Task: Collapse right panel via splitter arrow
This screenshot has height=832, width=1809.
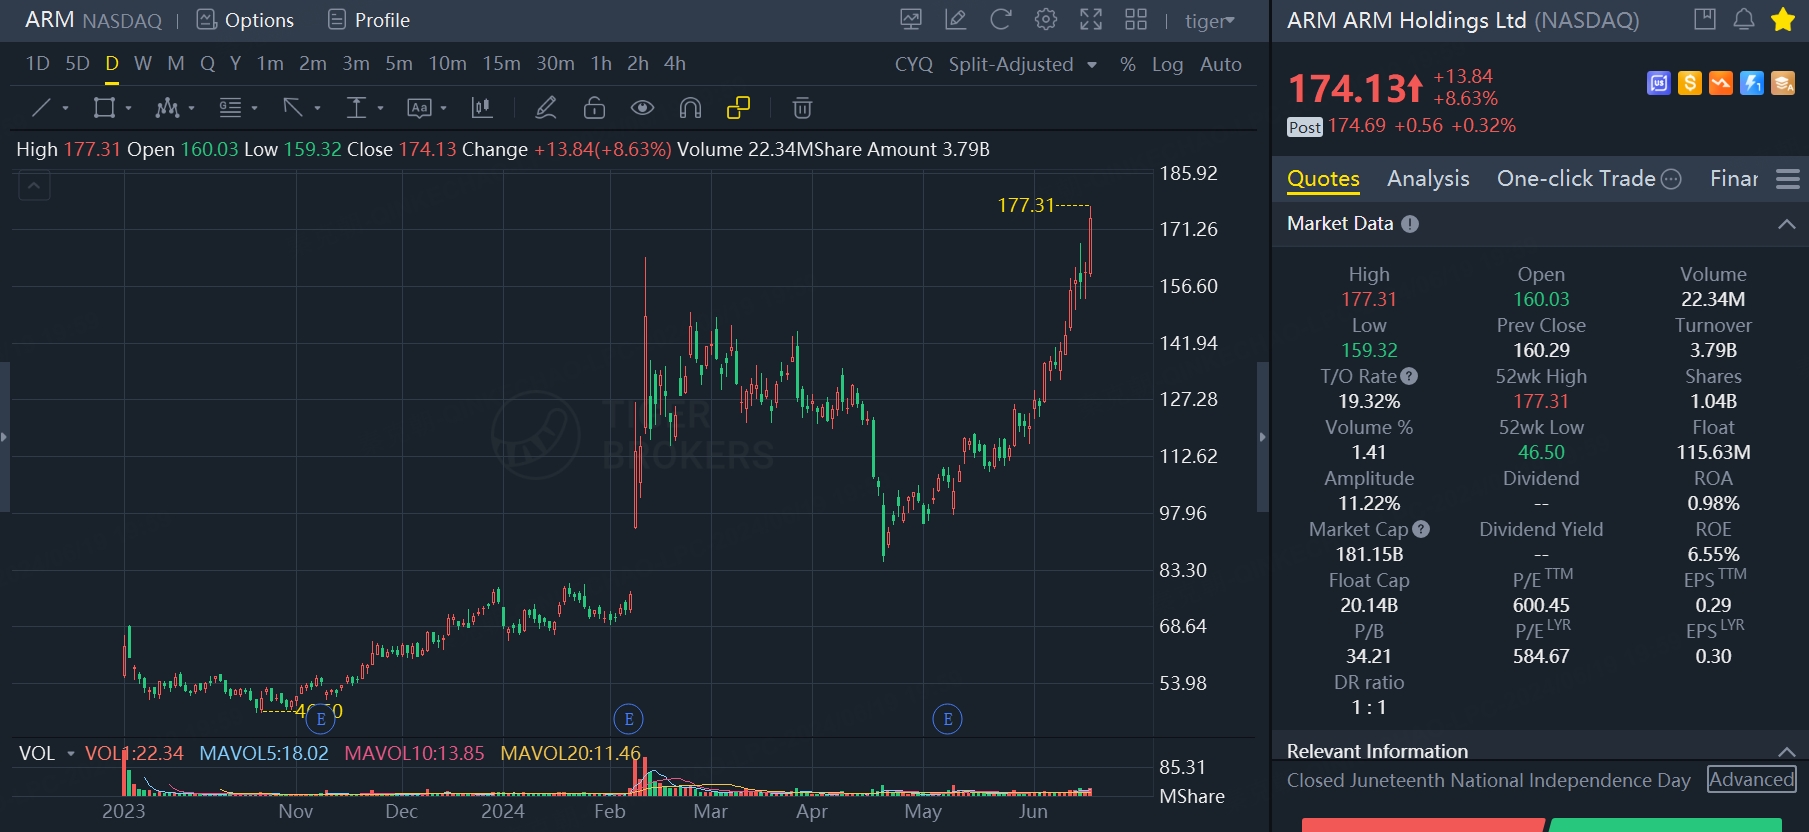Action: point(1262,437)
